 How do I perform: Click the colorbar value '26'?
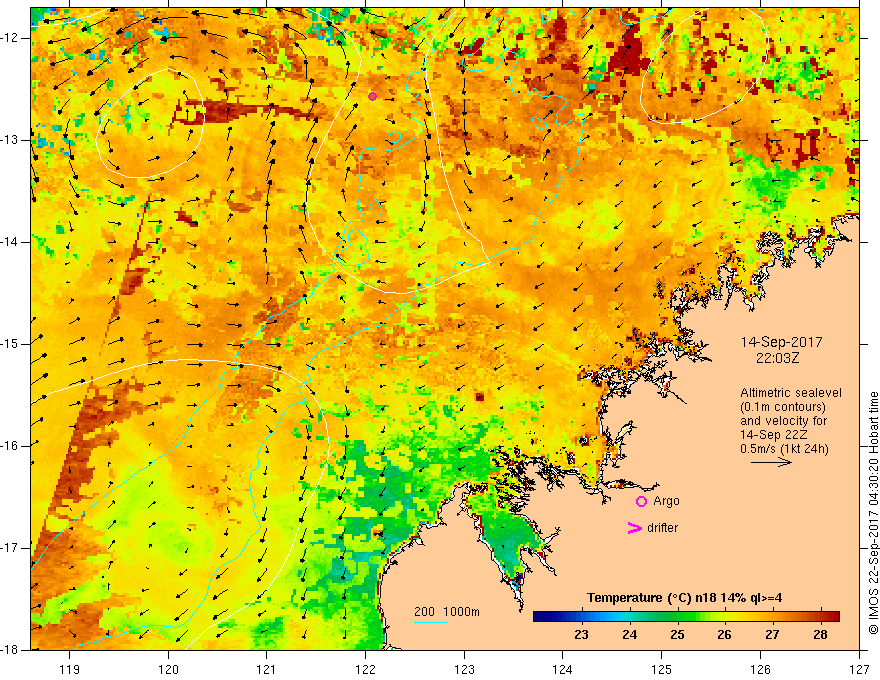[725, 635]
